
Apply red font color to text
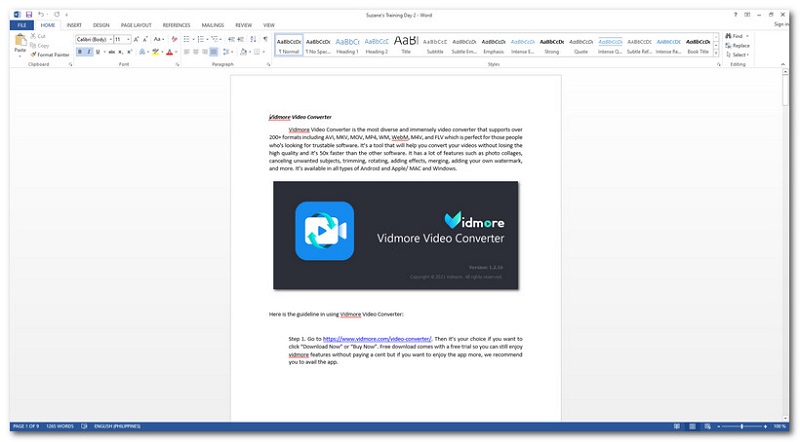click(x=169, y=52)
